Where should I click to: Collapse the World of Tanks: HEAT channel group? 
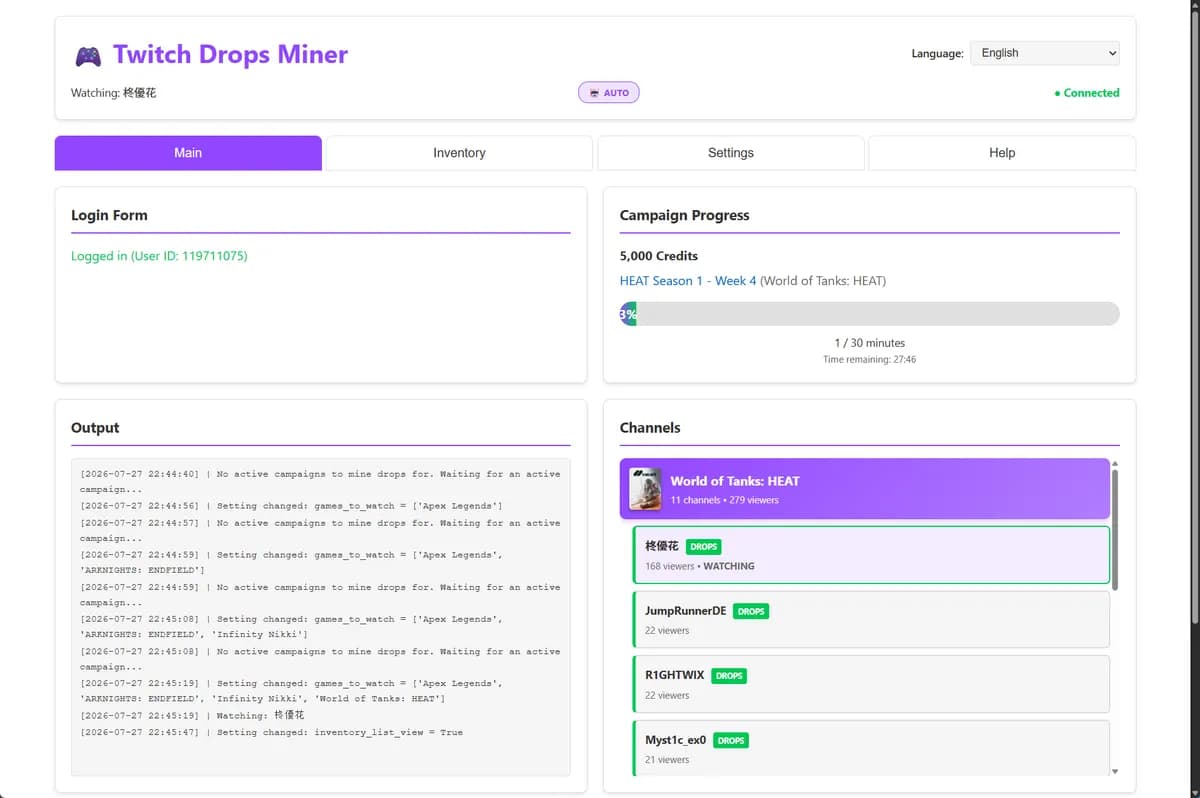point(865,489)
